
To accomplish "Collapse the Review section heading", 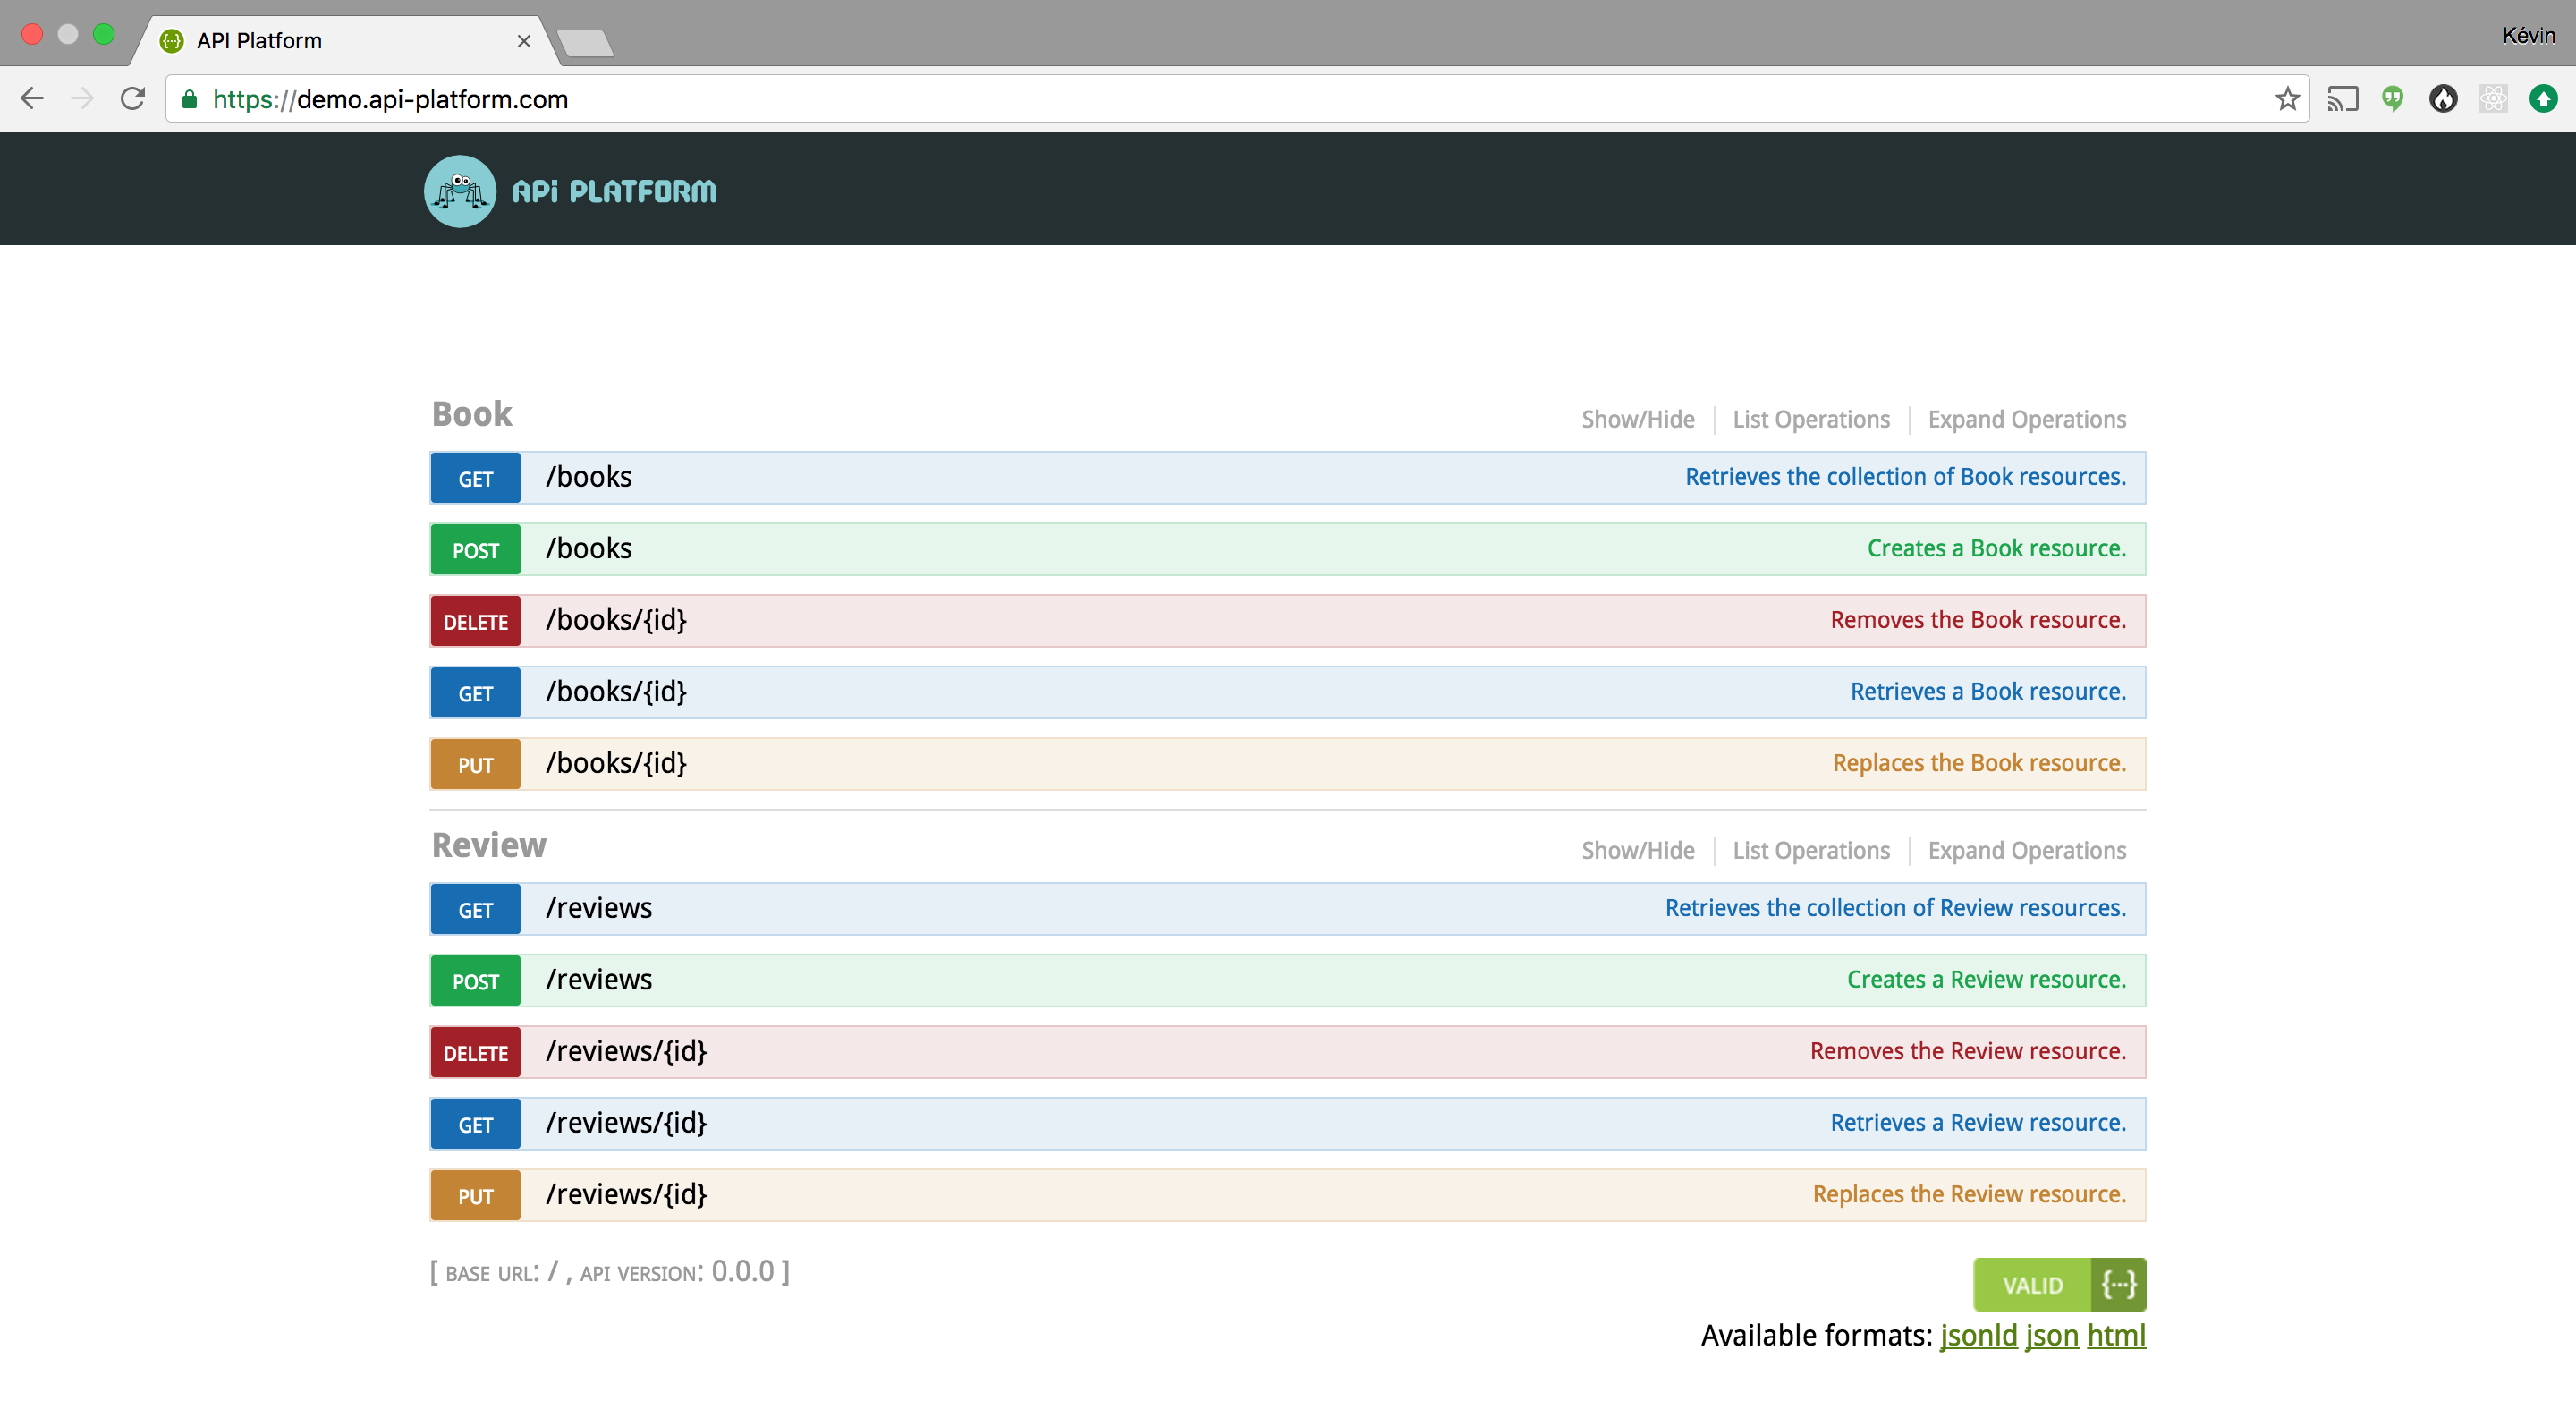I will pyautogui.click(x=489, y=845).
